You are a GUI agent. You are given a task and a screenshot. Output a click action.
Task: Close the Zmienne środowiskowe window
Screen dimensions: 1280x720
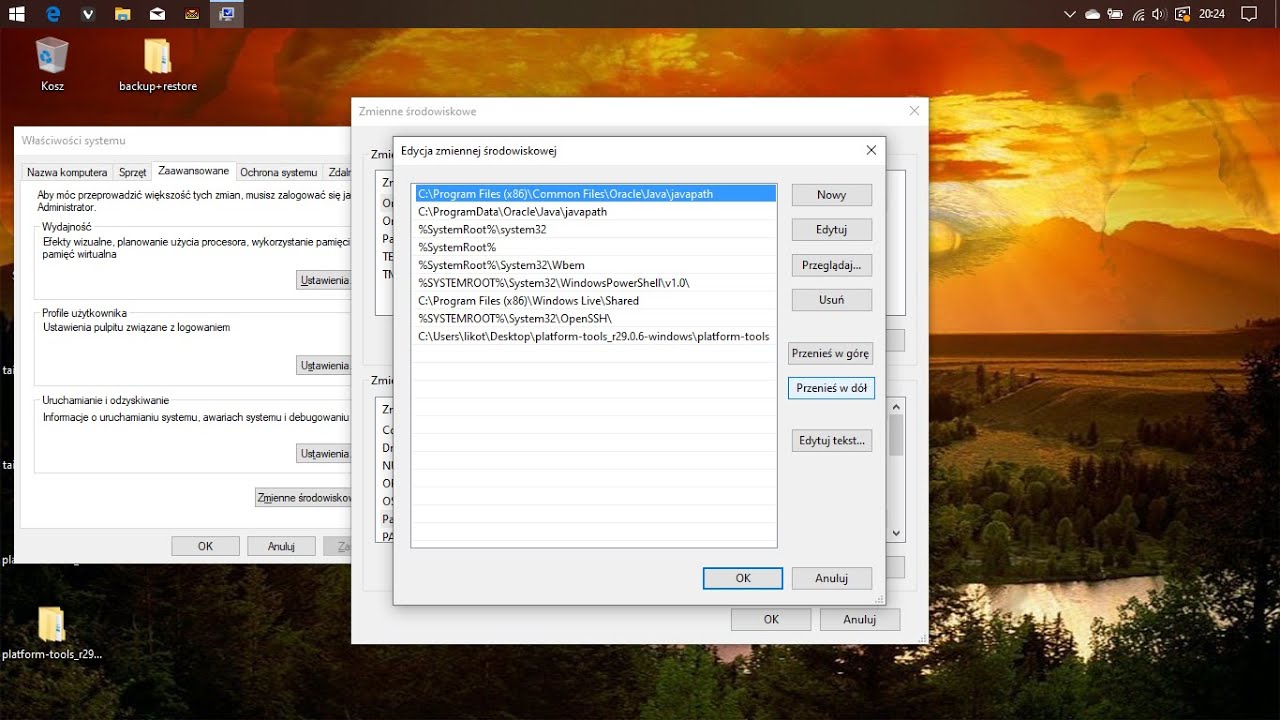(913, 112)
